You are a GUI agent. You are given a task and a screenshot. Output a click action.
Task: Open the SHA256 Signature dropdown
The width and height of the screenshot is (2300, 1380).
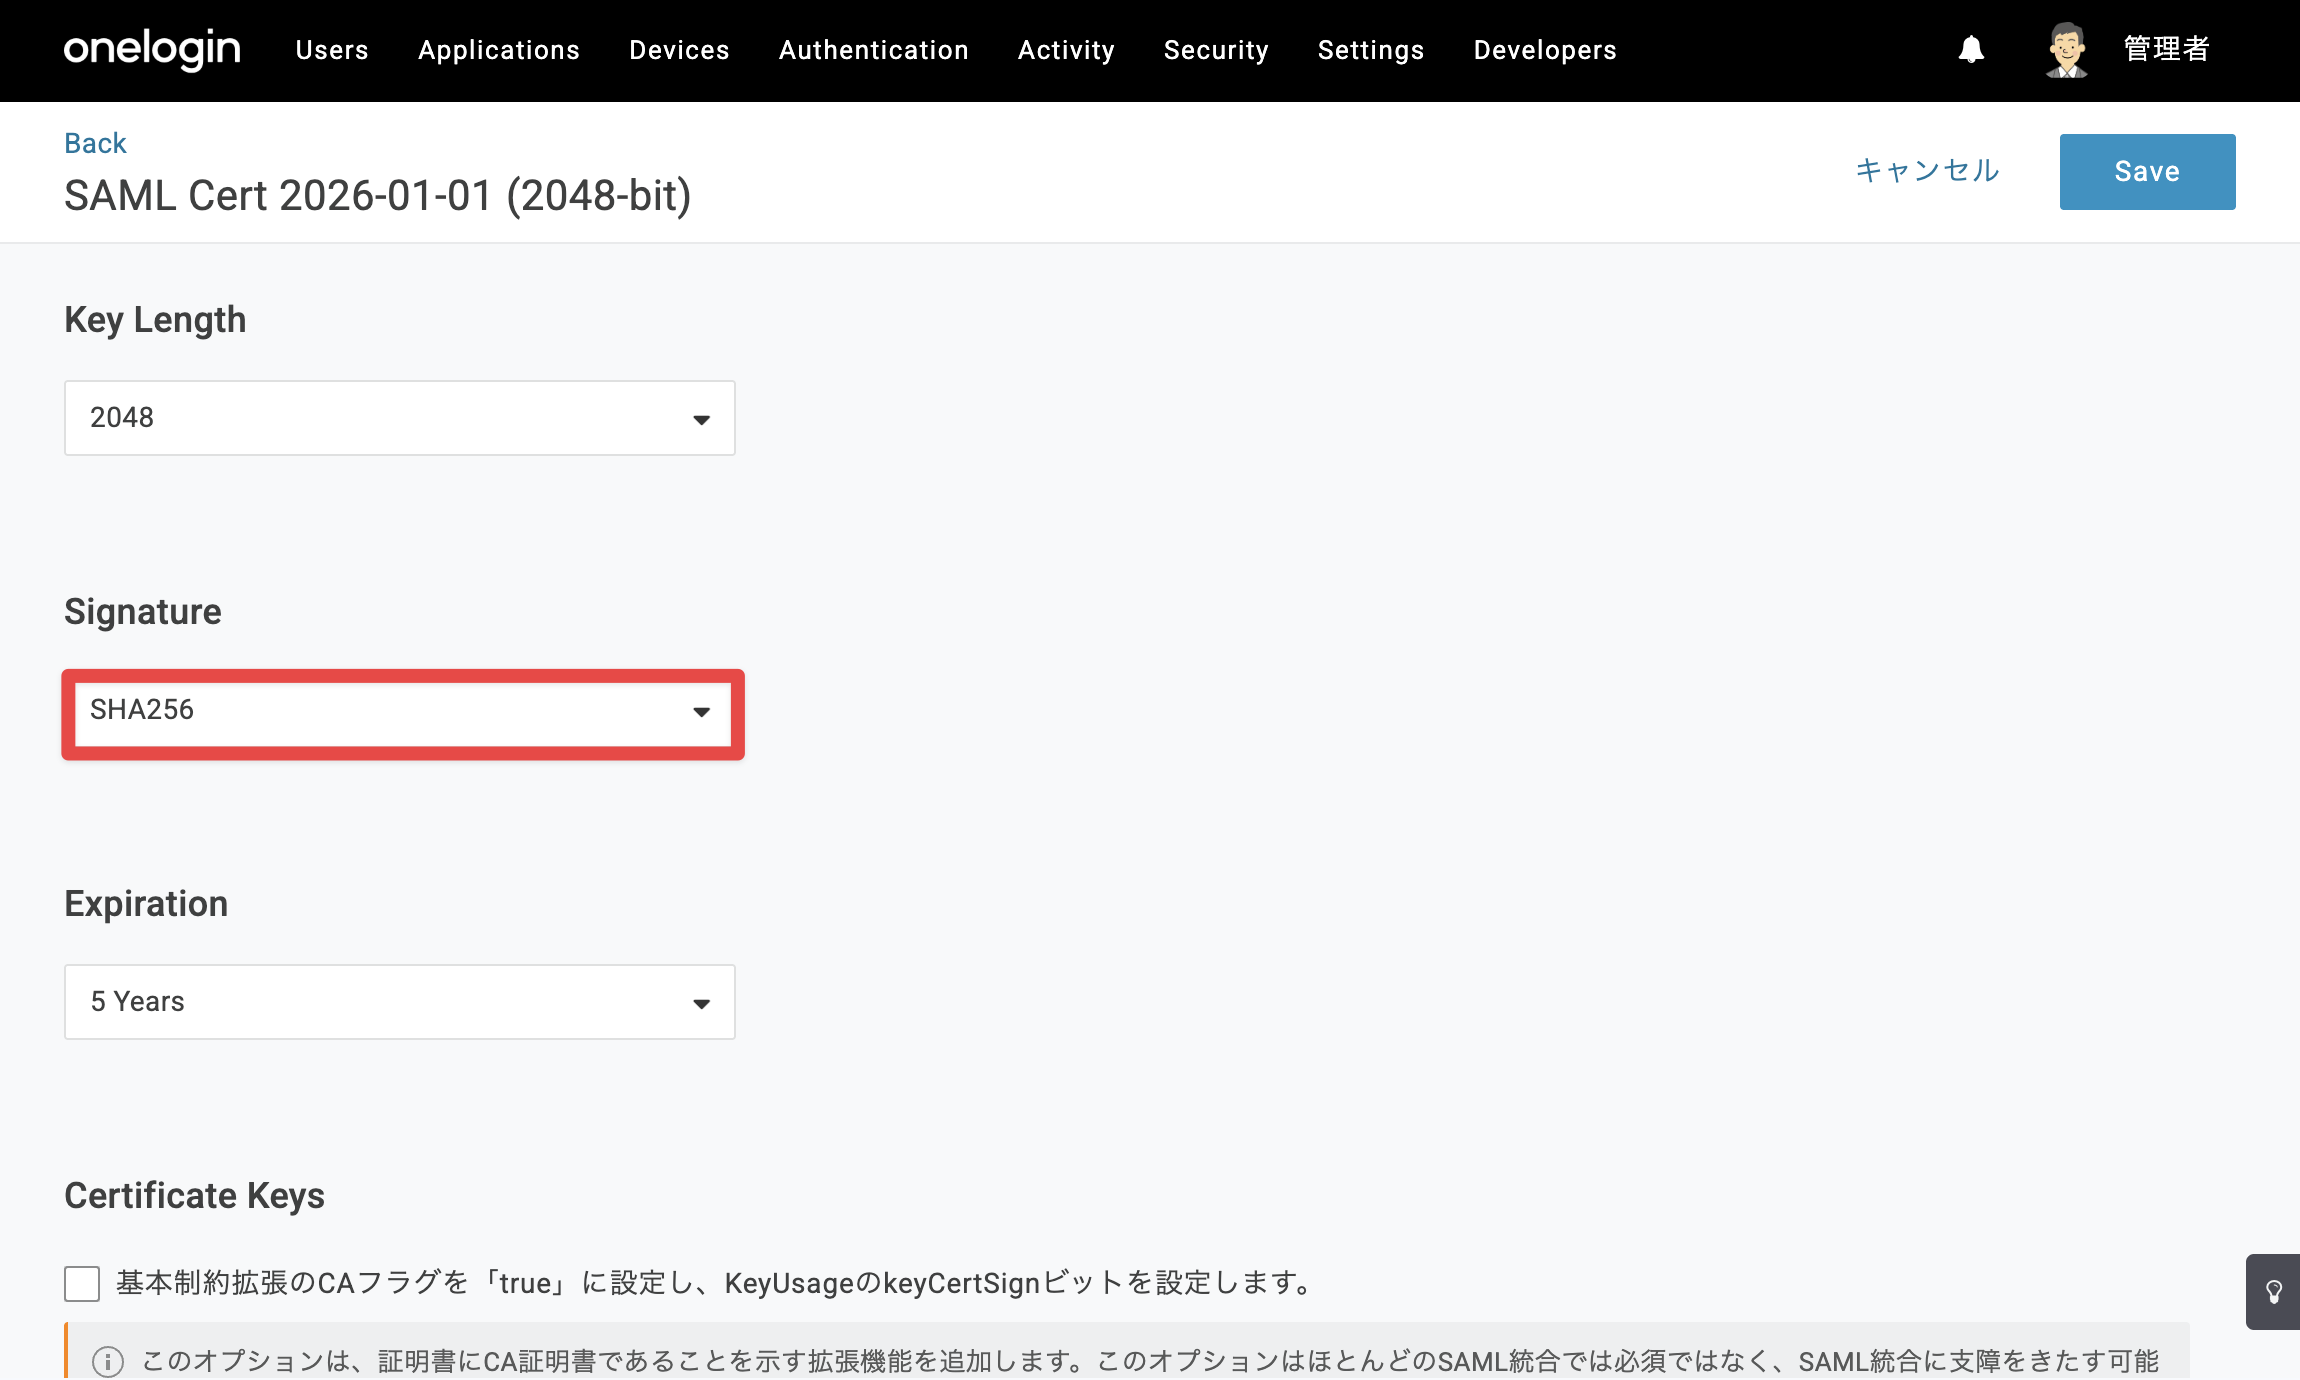click(x=403, y=712)
